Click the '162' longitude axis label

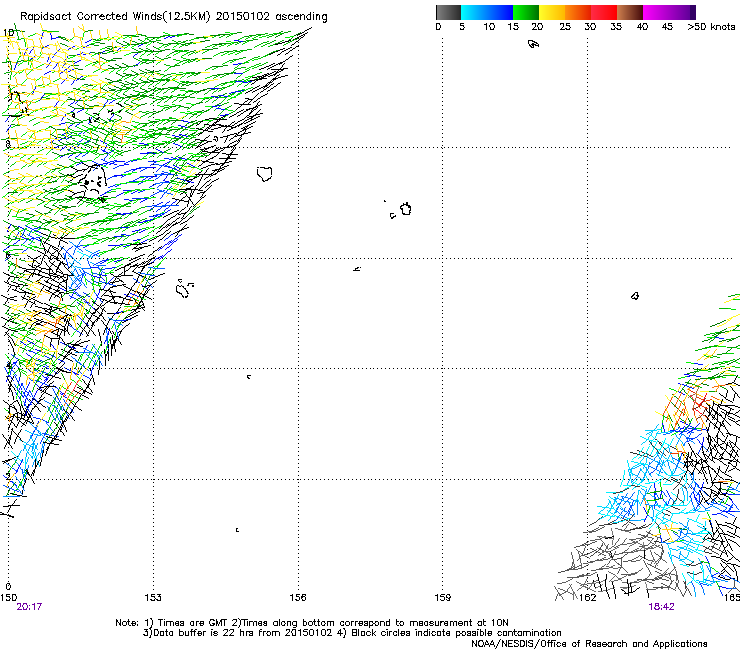click(x=588, y=597)
